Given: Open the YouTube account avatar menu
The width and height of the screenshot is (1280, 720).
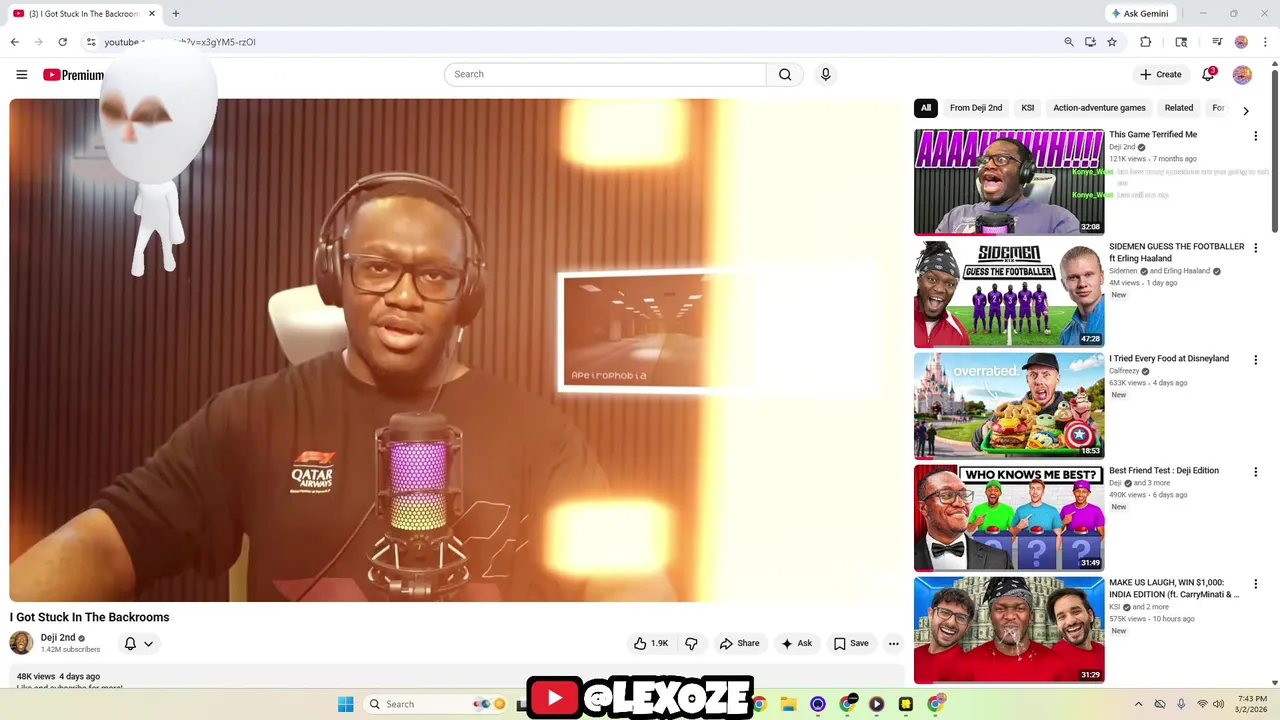Looking at the screenshot, I should 1242,75.
